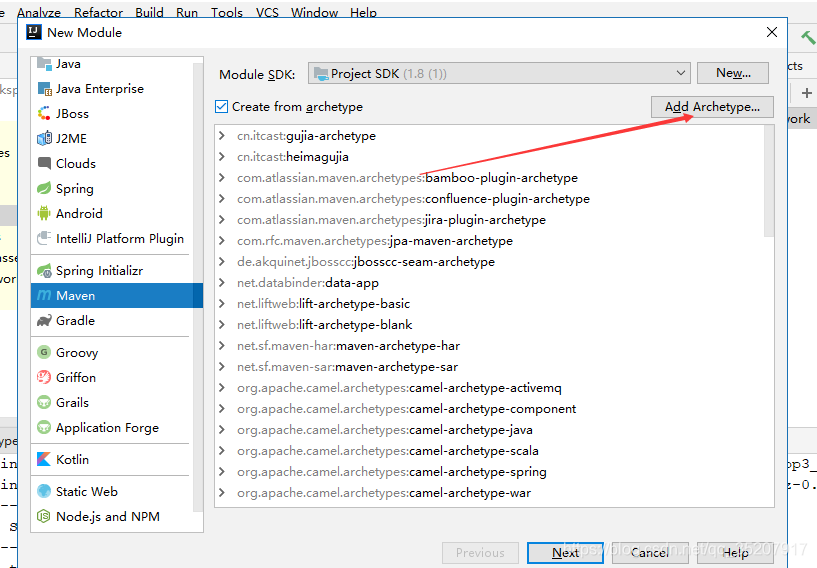Click the New... SDK button
This screenshot has height=568, width=817.
[733, 73]
